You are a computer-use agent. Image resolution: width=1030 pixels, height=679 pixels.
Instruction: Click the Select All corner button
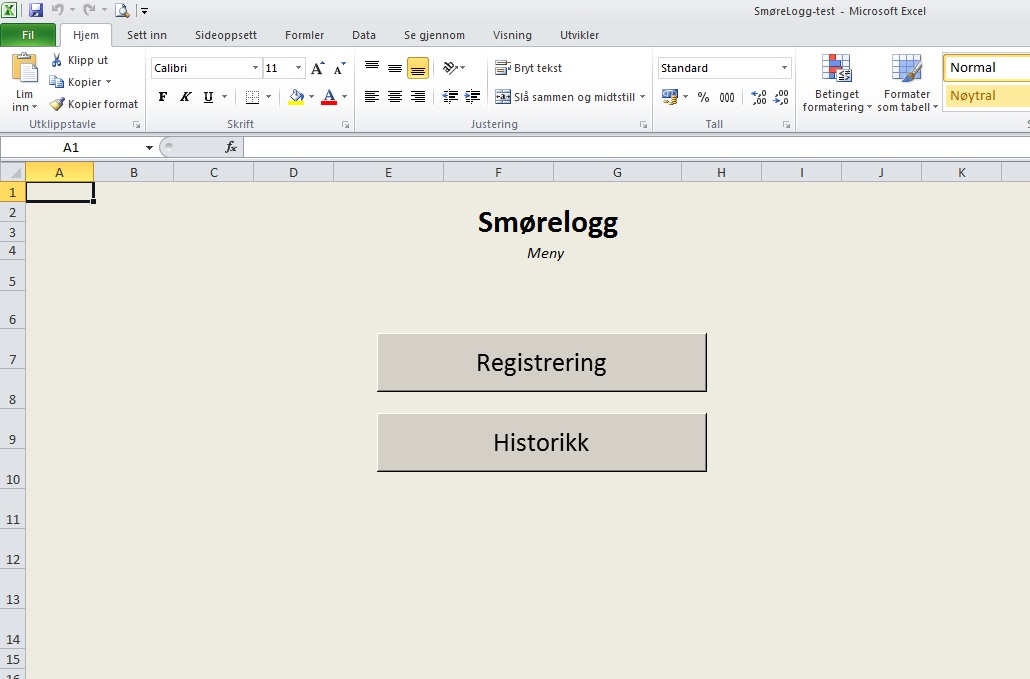tap(12, 173)
